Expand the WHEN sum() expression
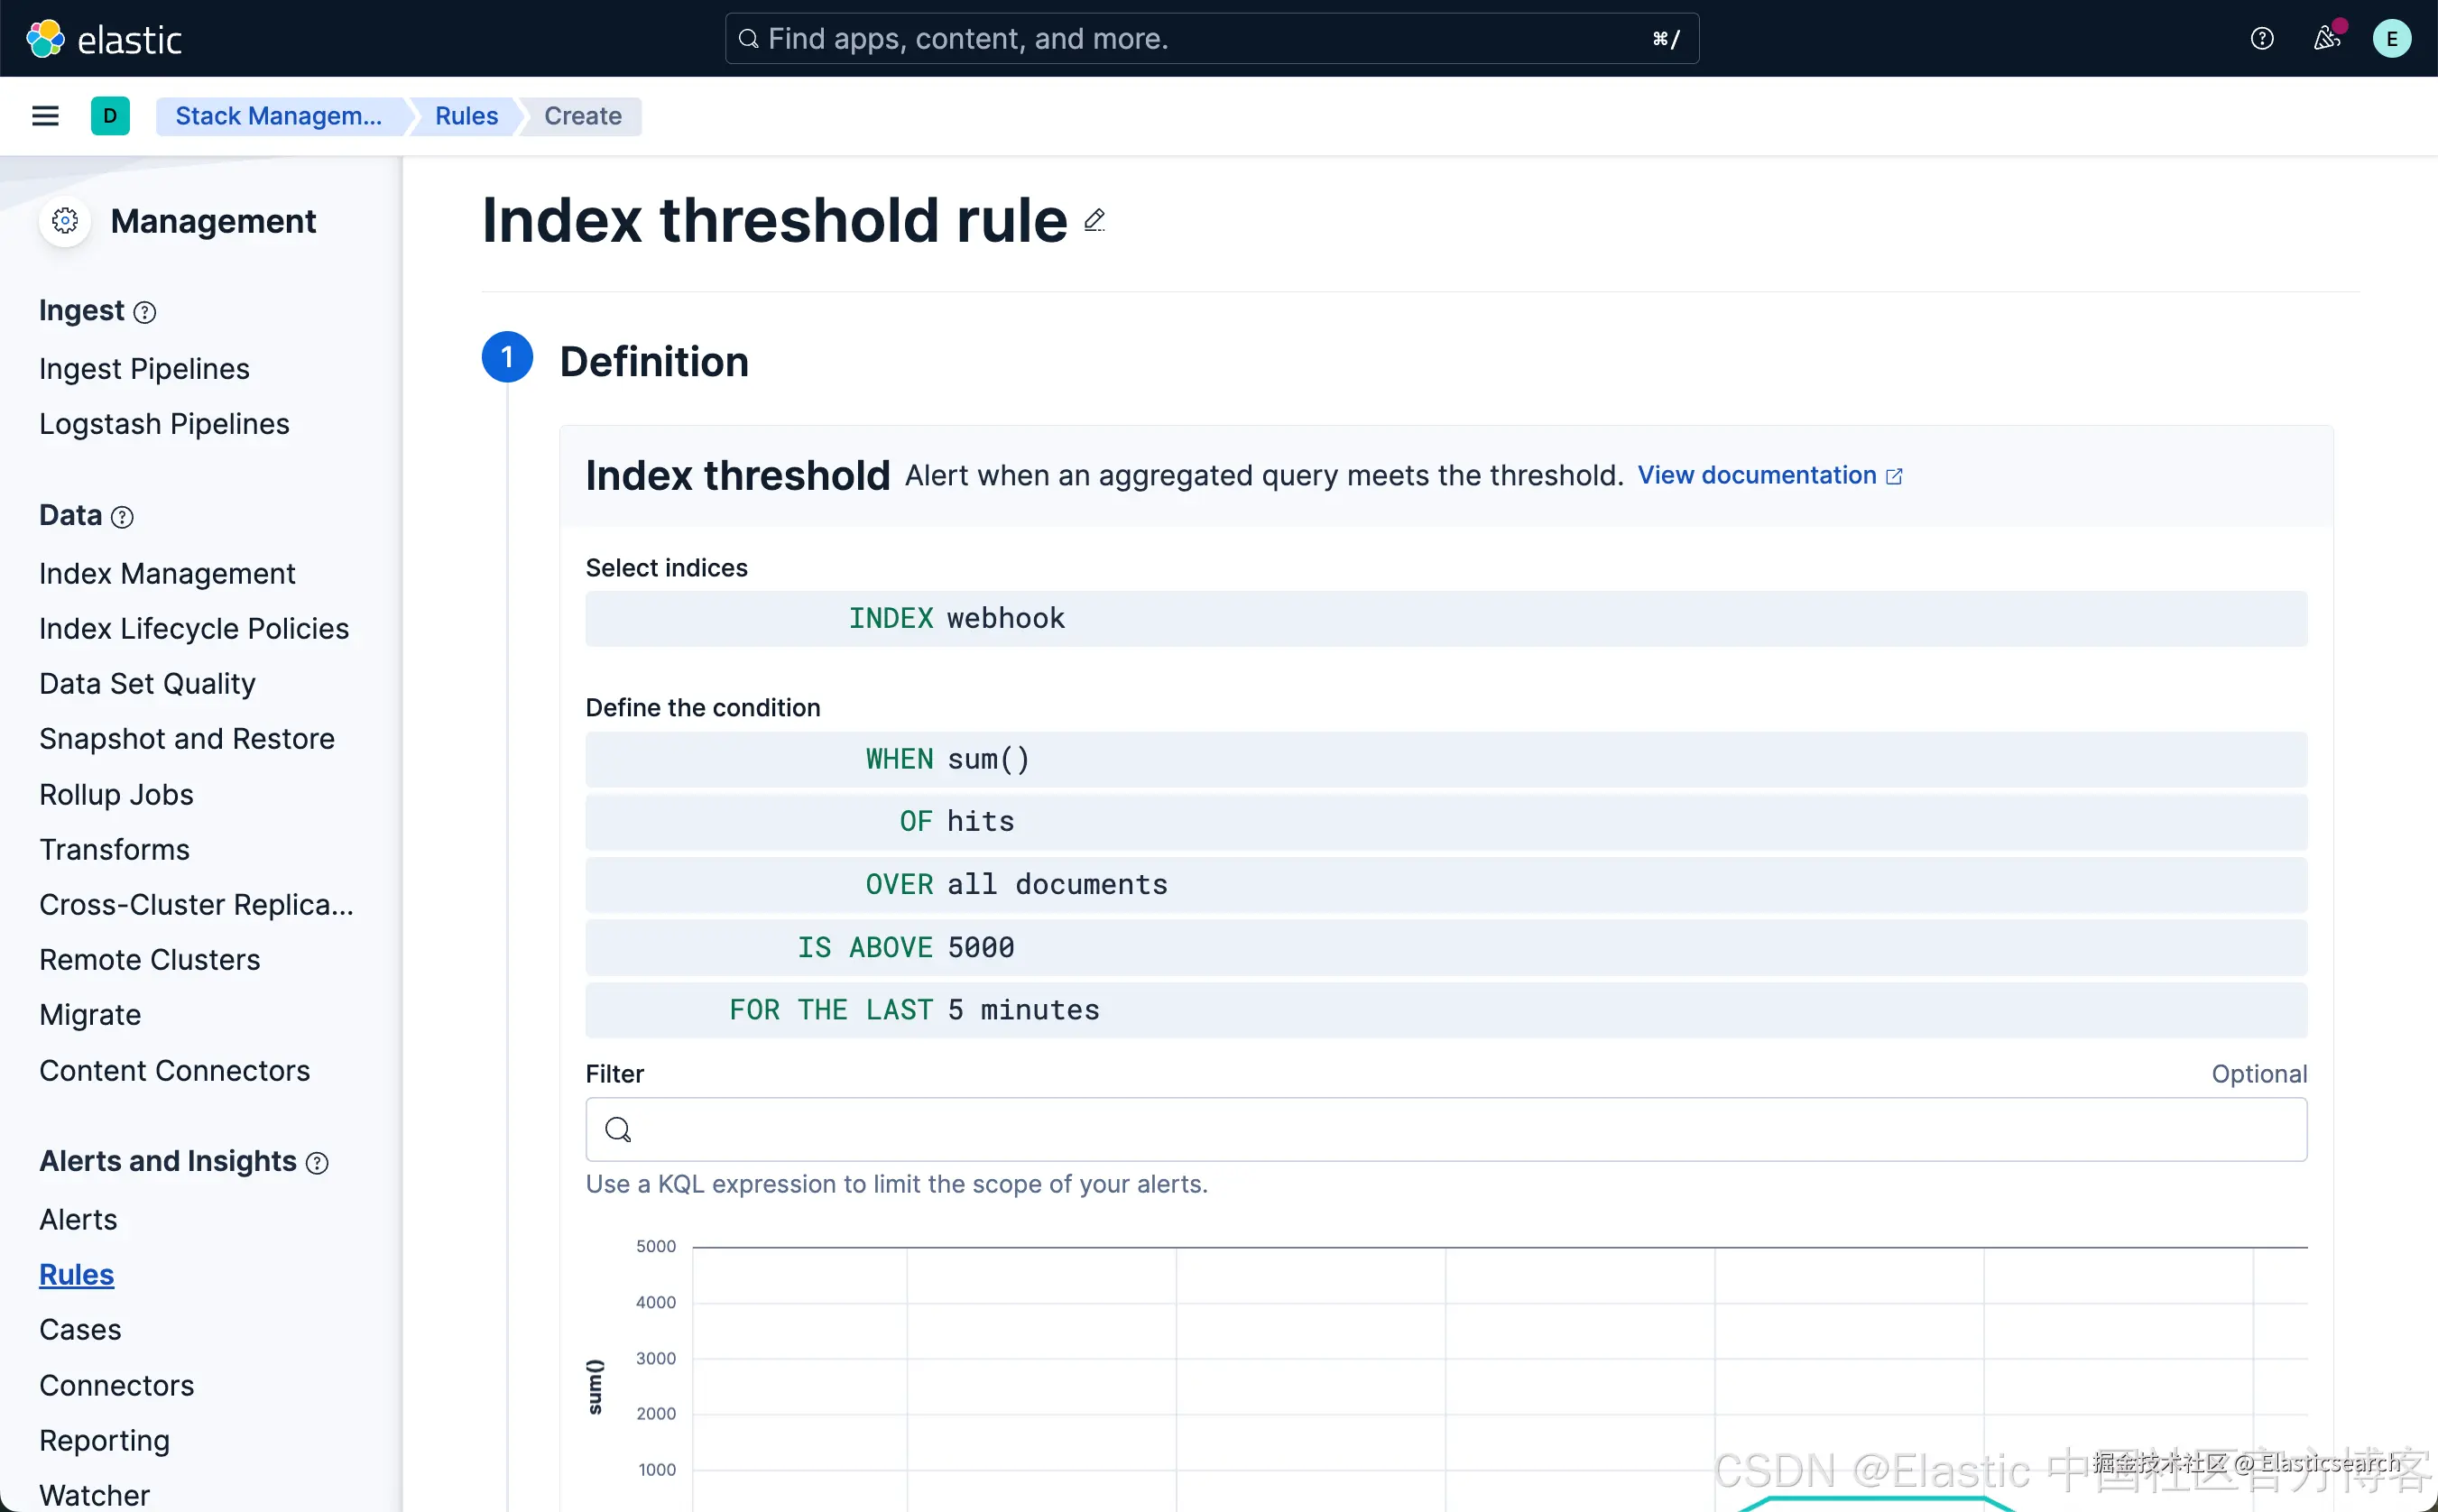The height and width of the screenshot is (1512, 2438). tap(947, 760)
